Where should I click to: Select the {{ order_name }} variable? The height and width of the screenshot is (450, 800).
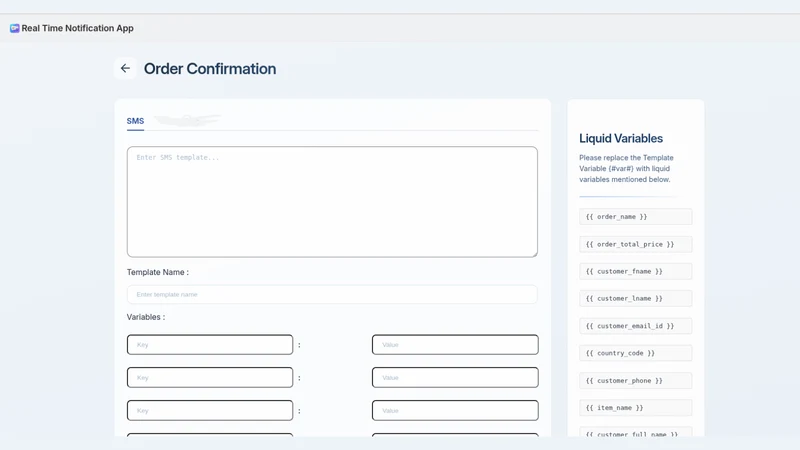(x=636, y=217)
